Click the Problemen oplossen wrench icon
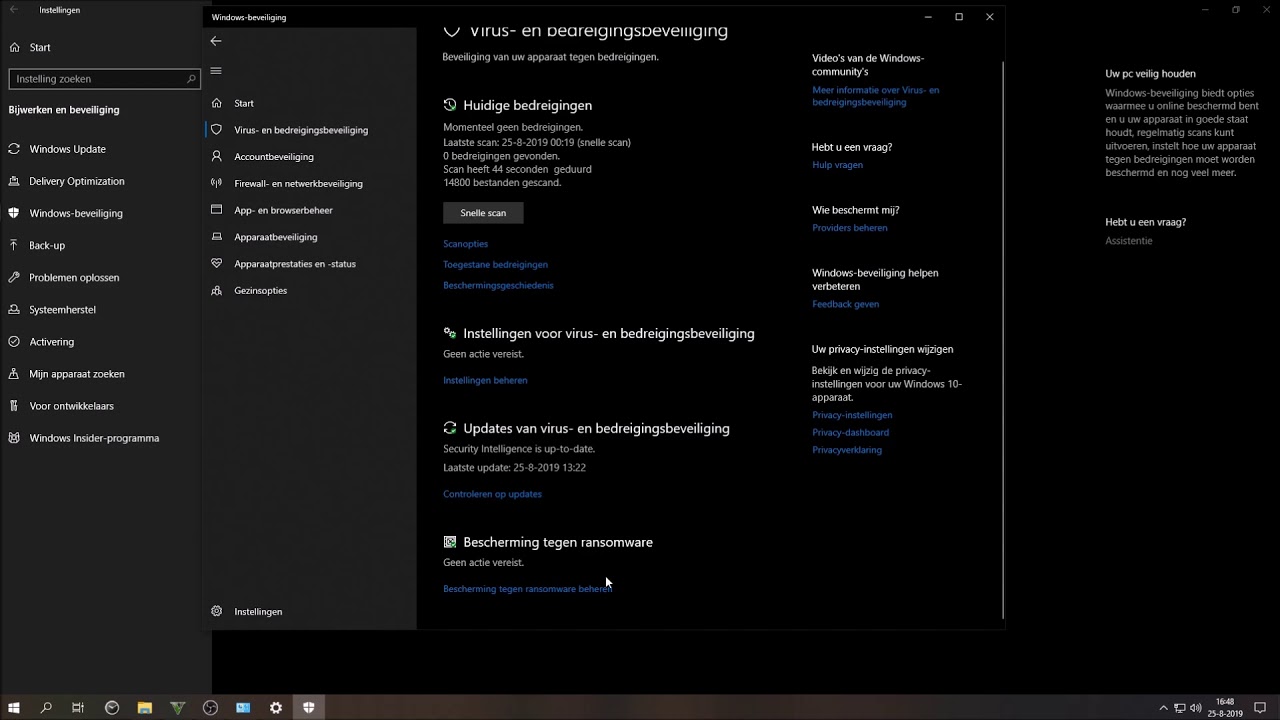 [14, 277]
